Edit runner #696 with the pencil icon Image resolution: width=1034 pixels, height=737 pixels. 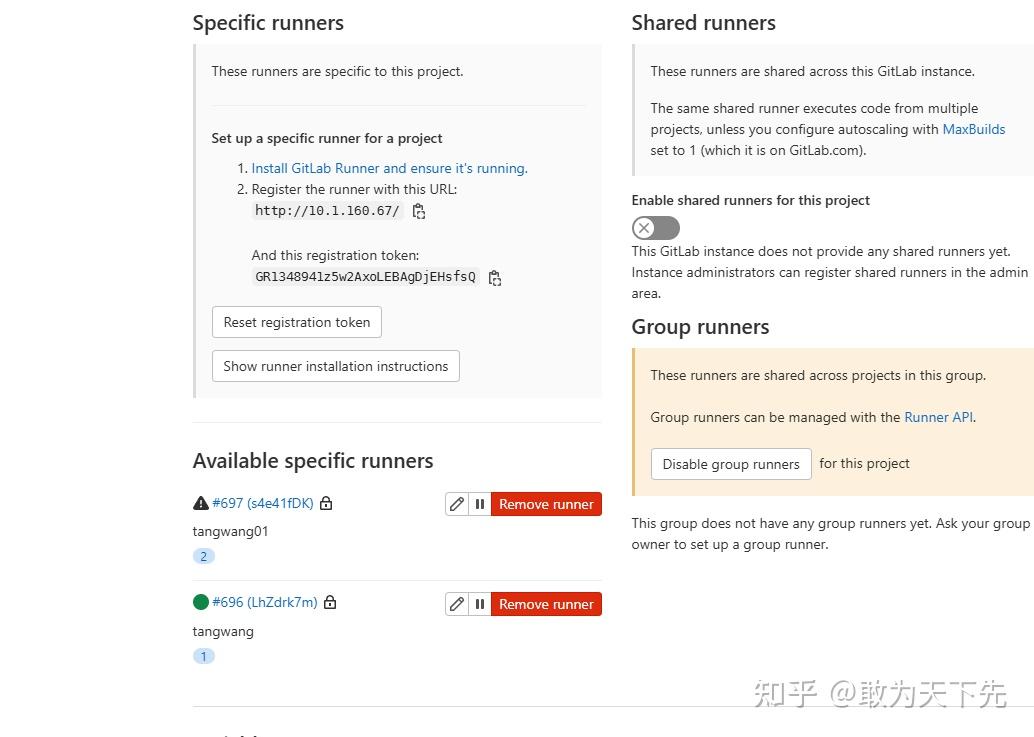457,603
